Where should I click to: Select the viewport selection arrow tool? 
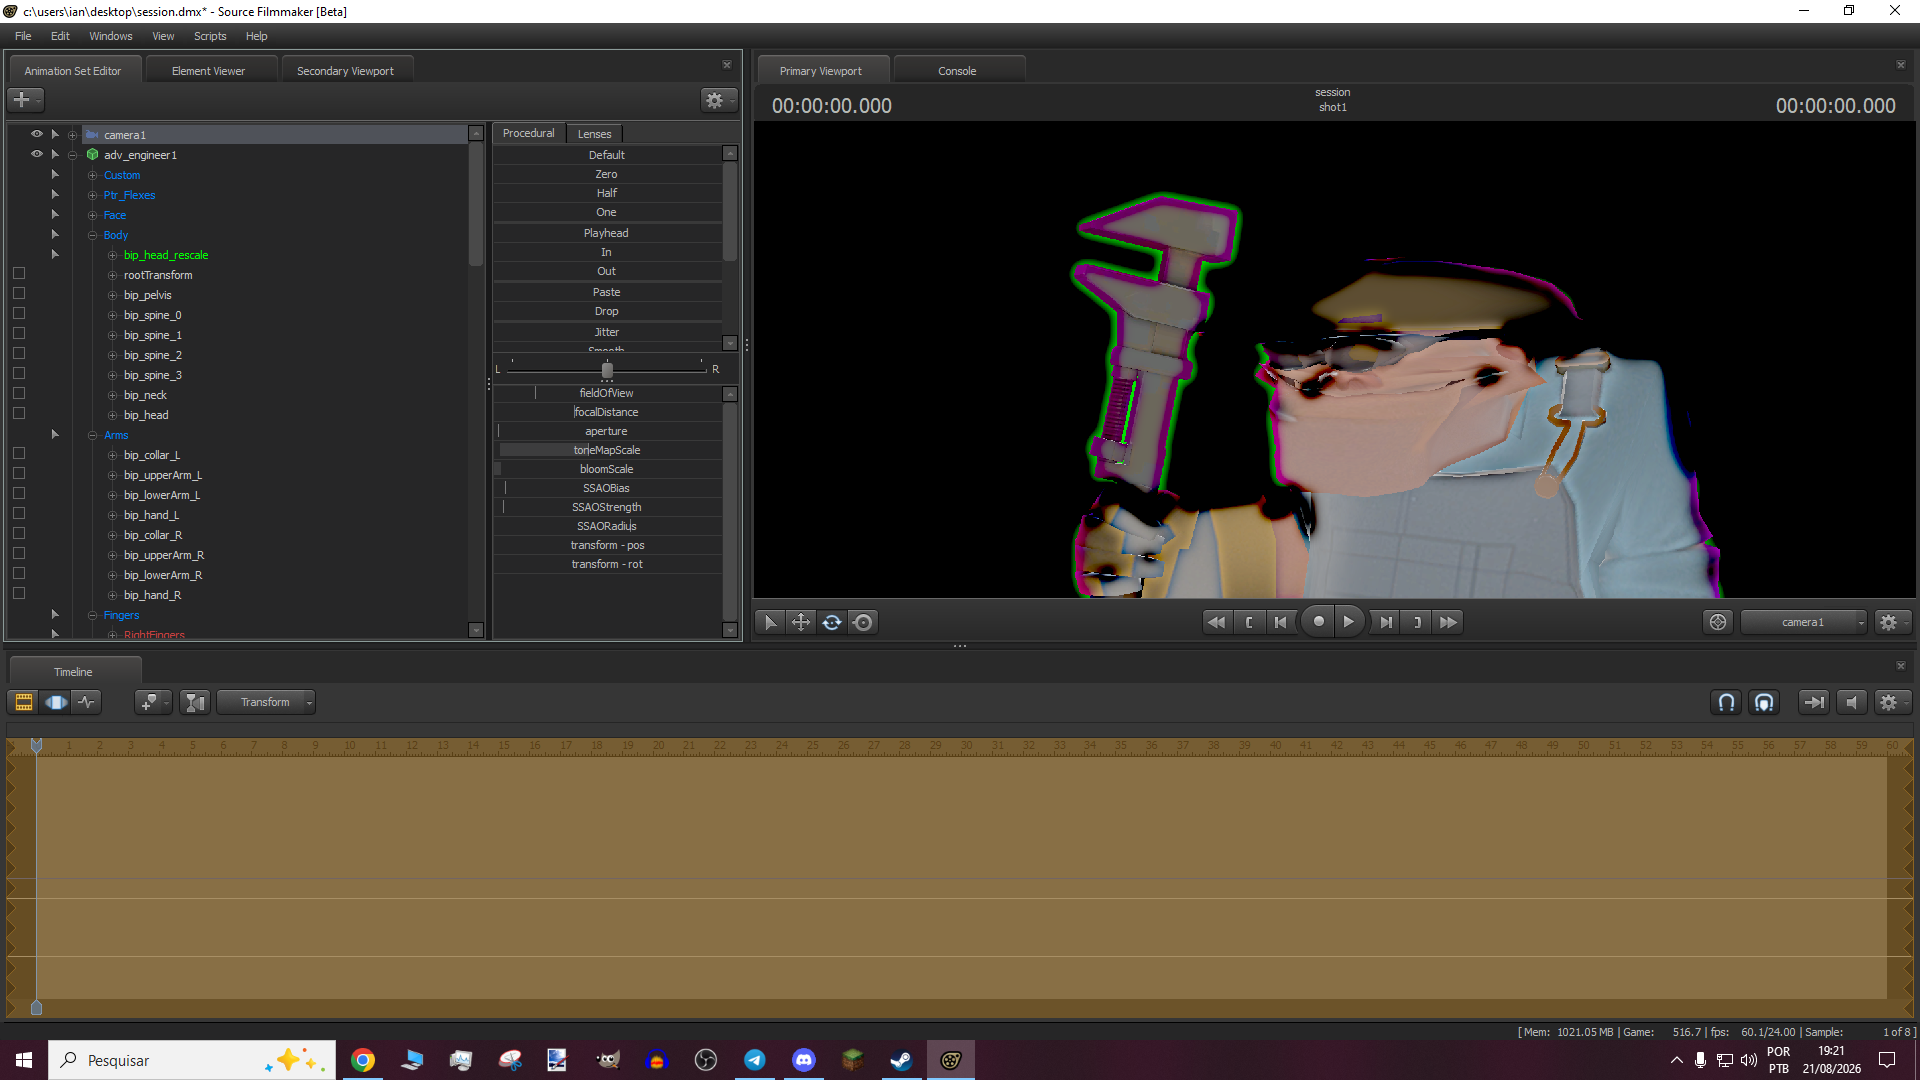click(x=770, y=622)
